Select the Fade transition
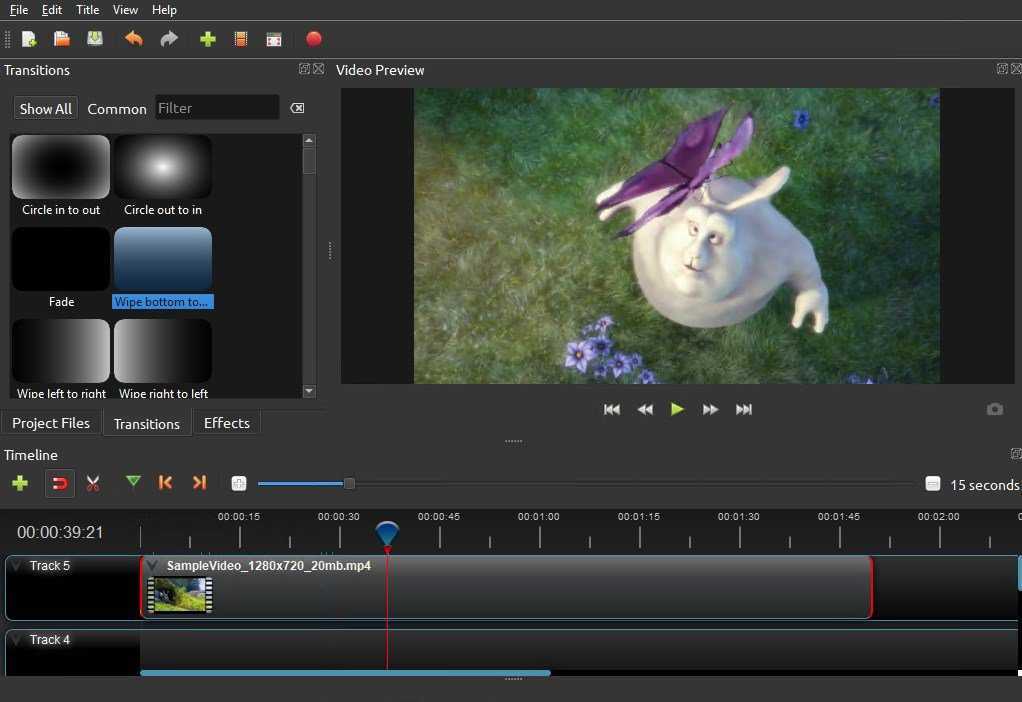Image resolution: width=1022 pixels, height=702 pixels. click(x=61, y=268)
